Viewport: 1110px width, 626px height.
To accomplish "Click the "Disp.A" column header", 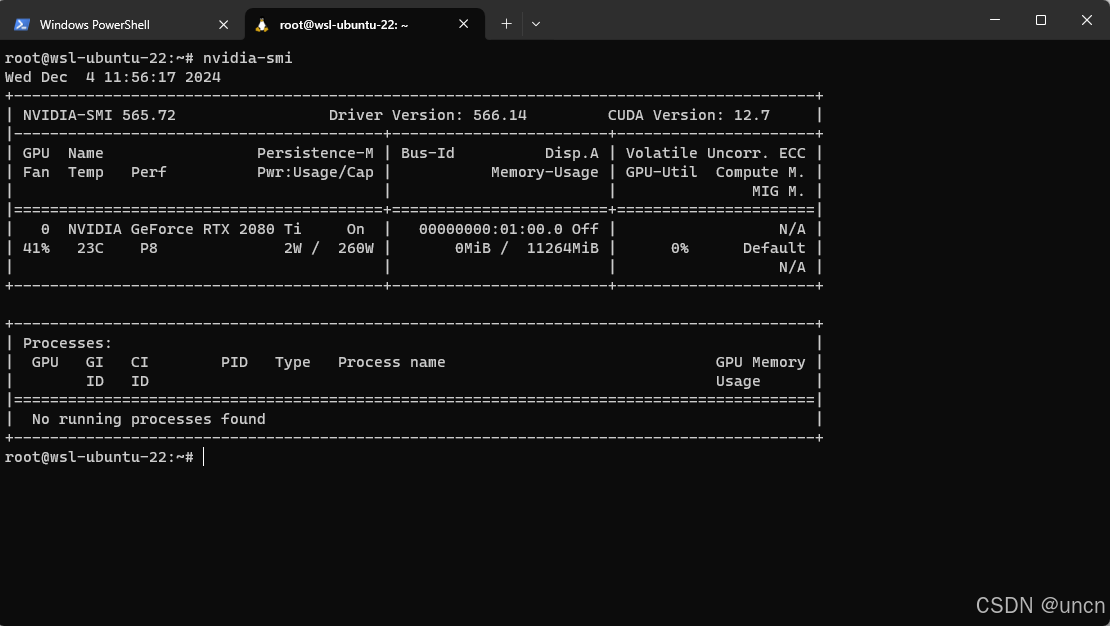I will click(x=571, y=154).
